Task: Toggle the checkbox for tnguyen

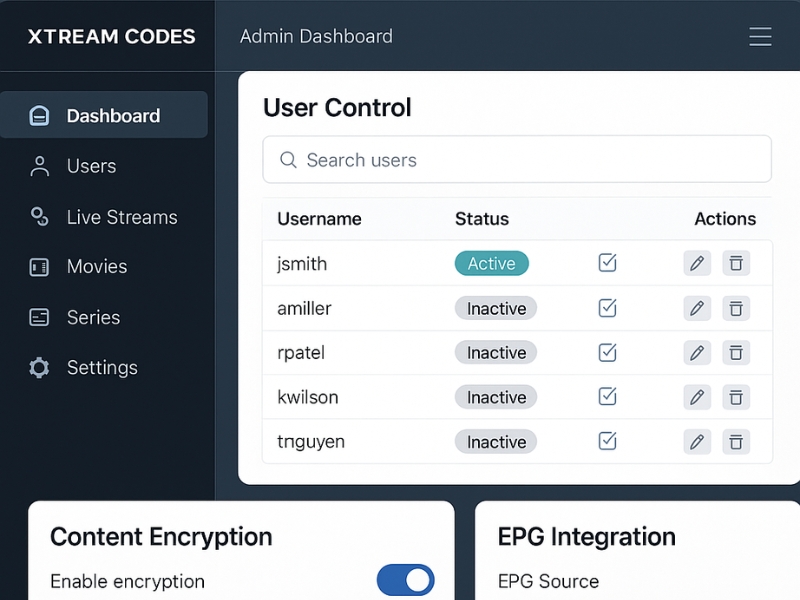Action: (x=607, y=441)
